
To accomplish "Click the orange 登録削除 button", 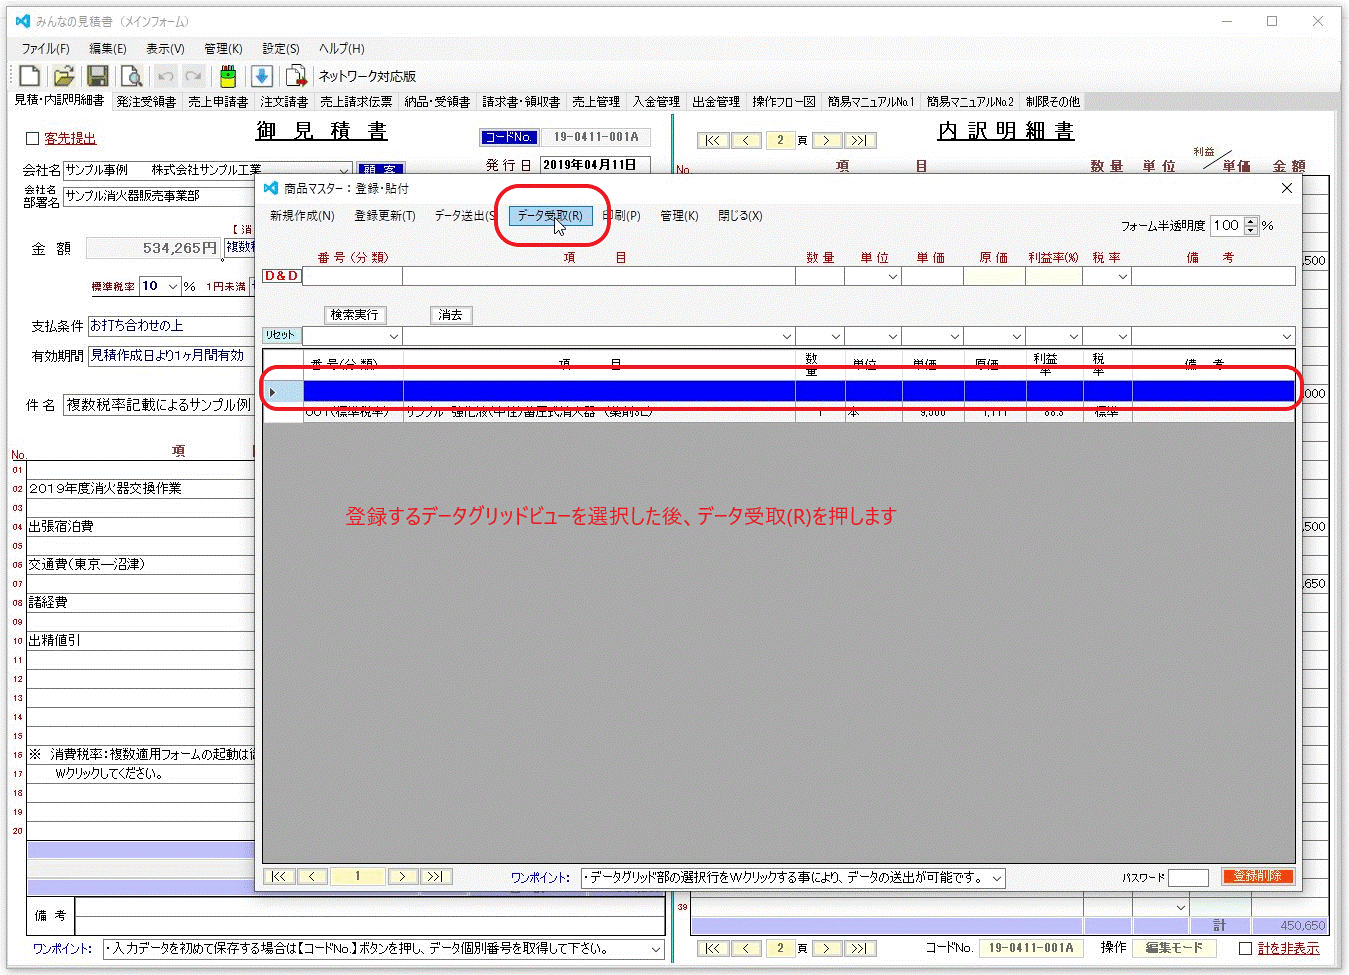I will click(x=1257, y=876).
